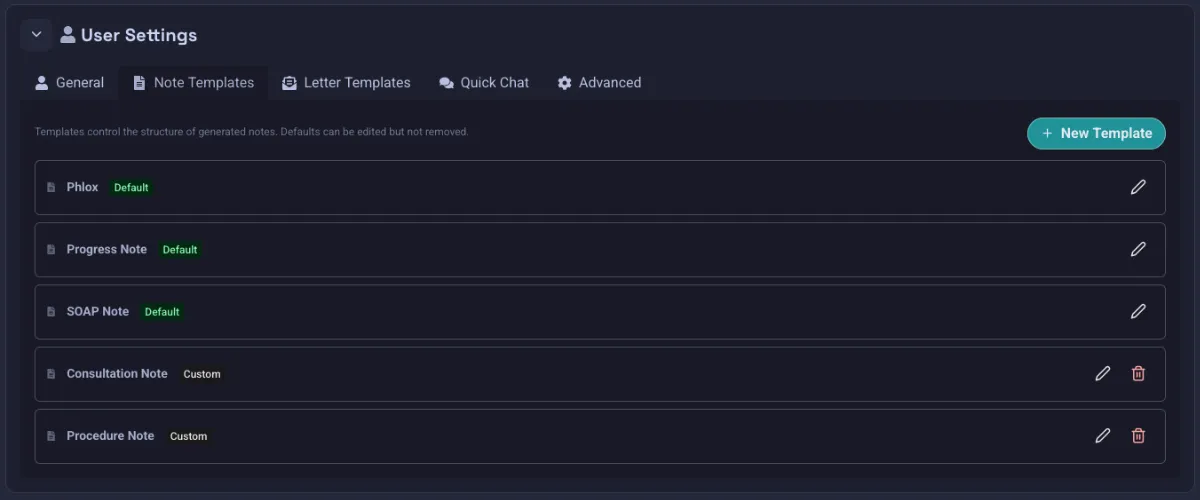This screenshot has width=1200, height=500.
Task: Select the Note Templates tab
Action: 193,83
